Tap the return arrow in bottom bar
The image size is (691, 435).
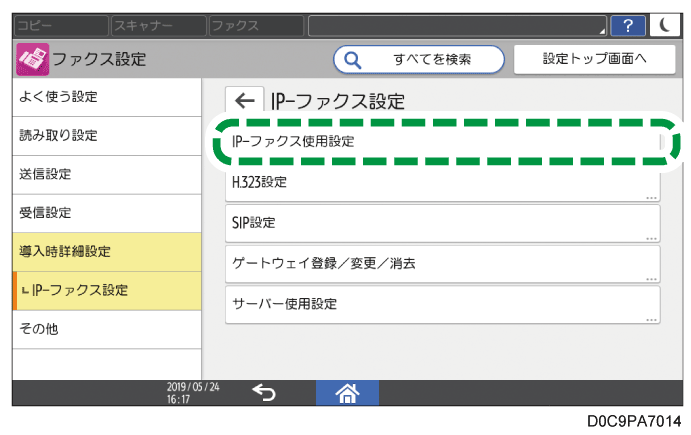(x=264, y=393)
